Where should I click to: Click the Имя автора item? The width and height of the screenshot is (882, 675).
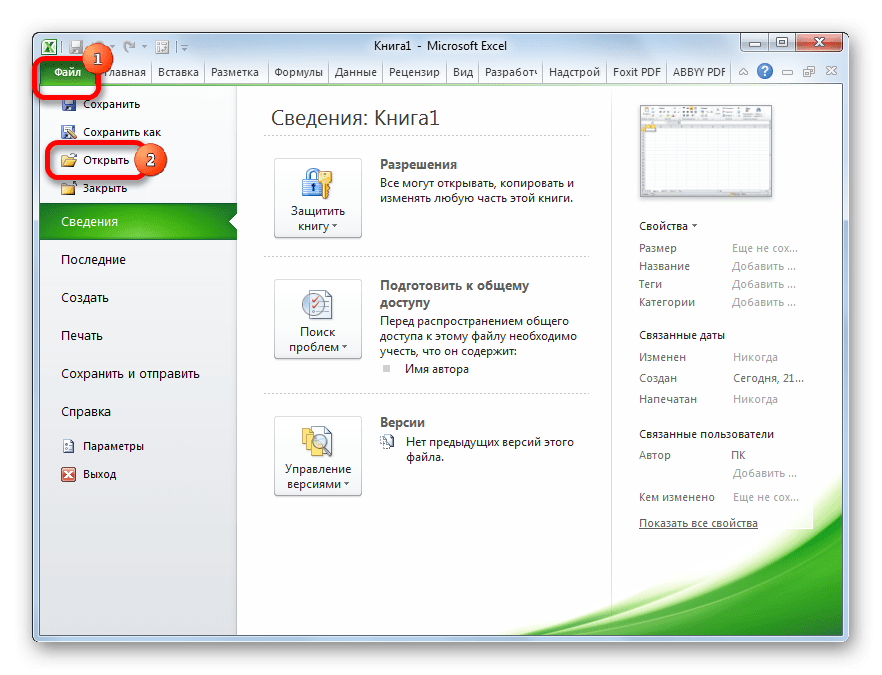[x=436, y=369]
